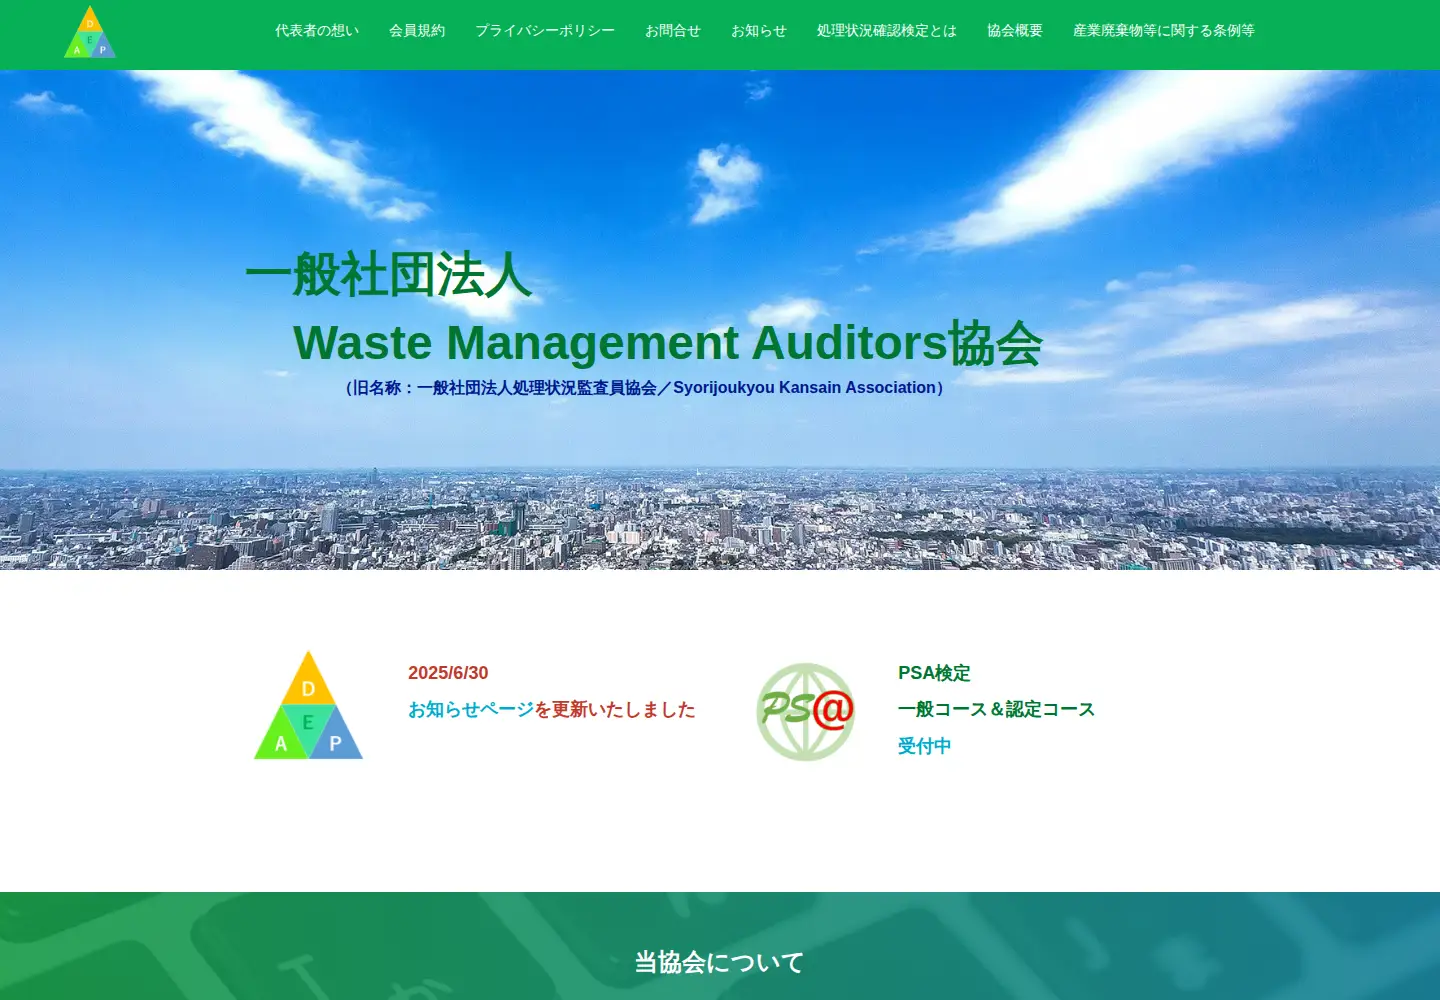This screenshot has width=1440, height=1000.
Task: Click the PSA検定 heading text
Action: click(x=934, y=673)
